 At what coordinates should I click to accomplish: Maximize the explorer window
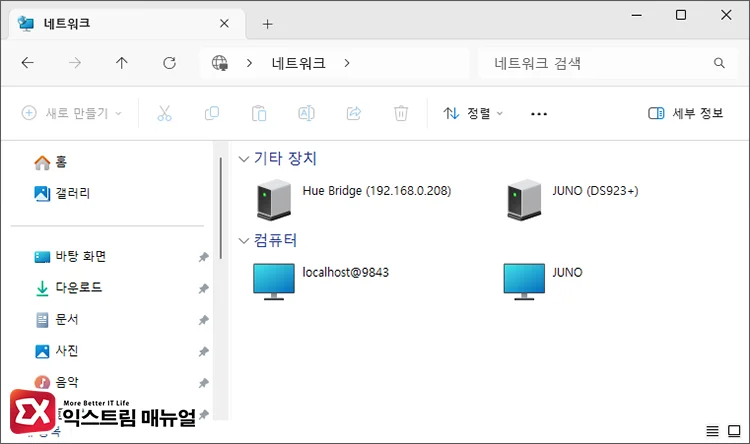(x=681, y=15)
